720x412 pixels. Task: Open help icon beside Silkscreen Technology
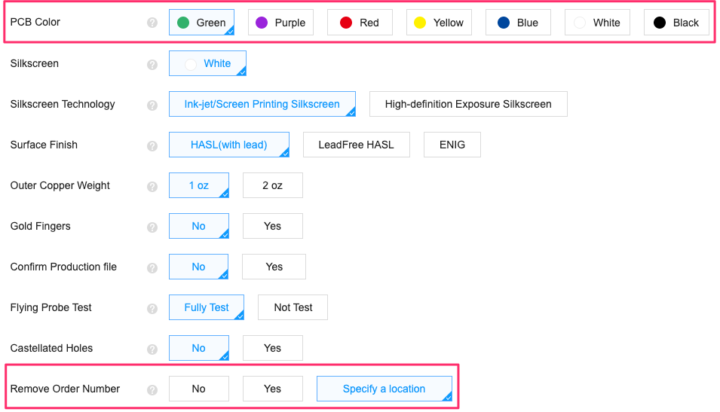coord(153,104)
